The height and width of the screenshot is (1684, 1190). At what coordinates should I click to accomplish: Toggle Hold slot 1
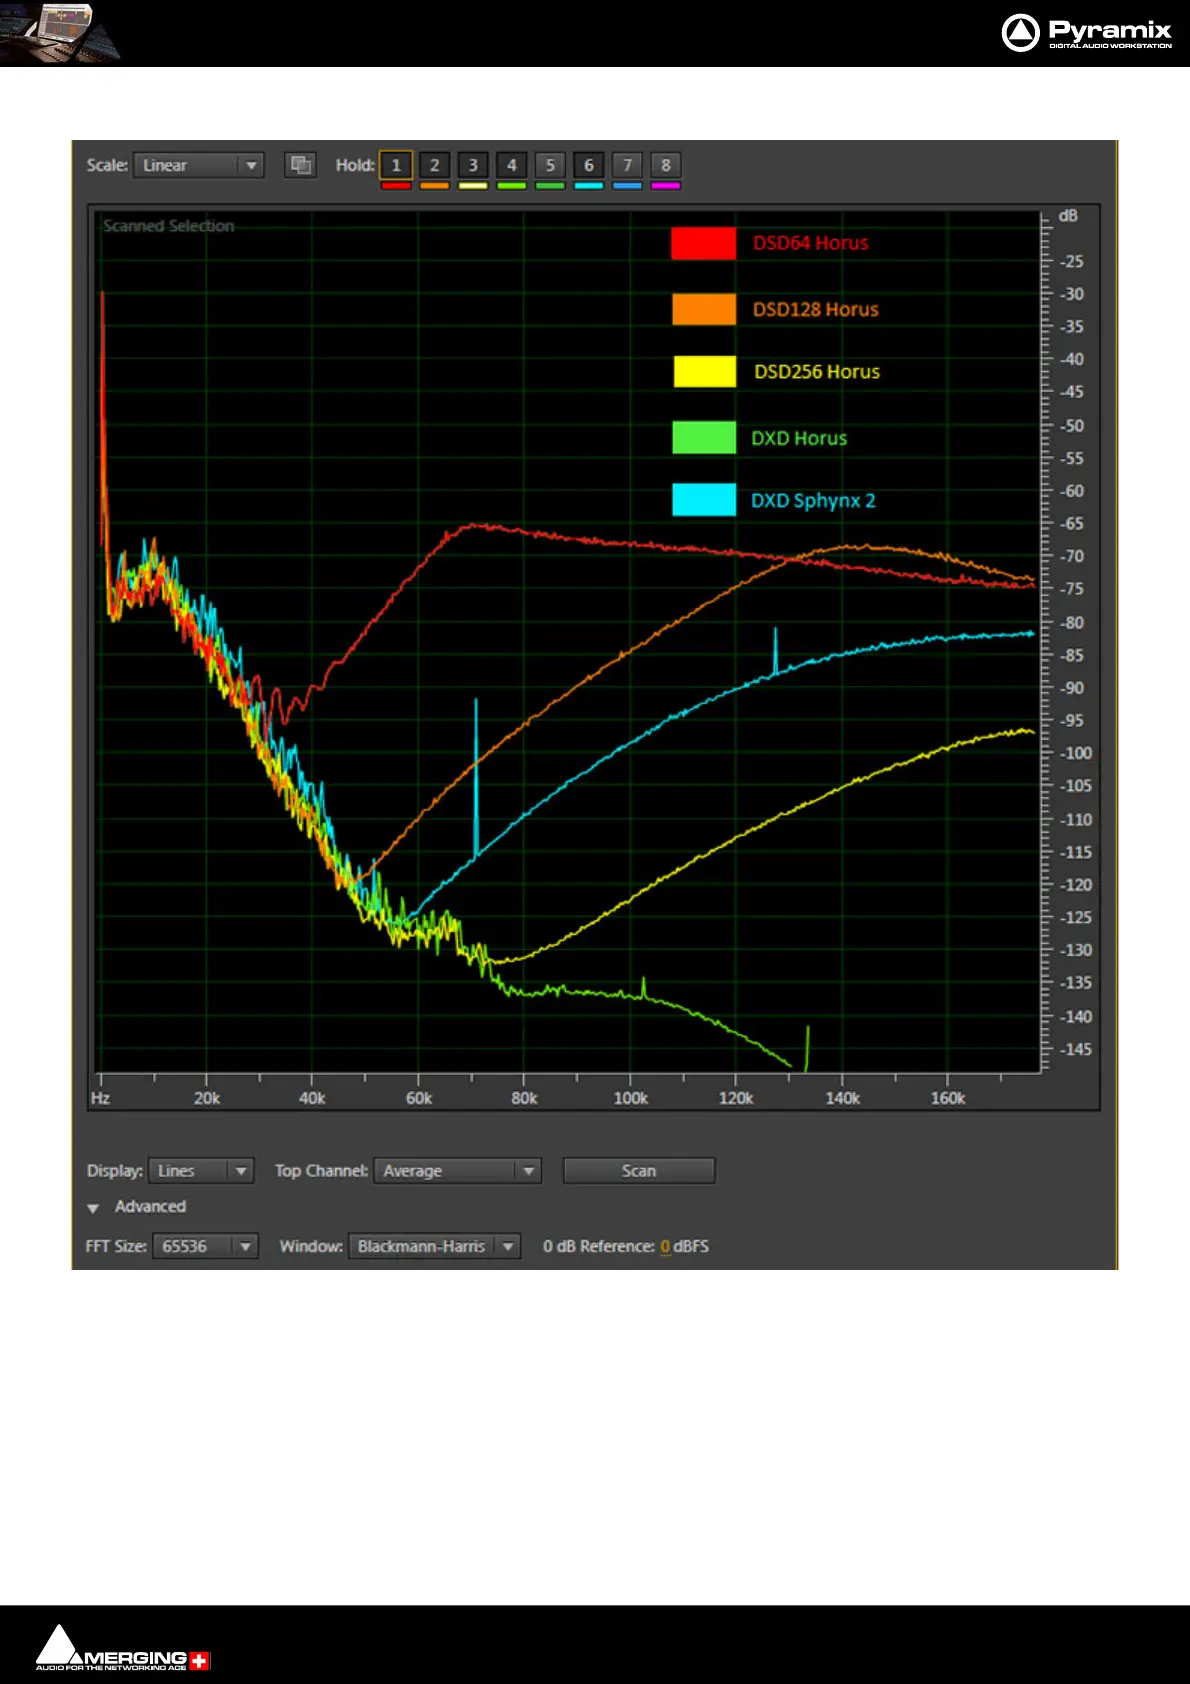coord(396,165)
